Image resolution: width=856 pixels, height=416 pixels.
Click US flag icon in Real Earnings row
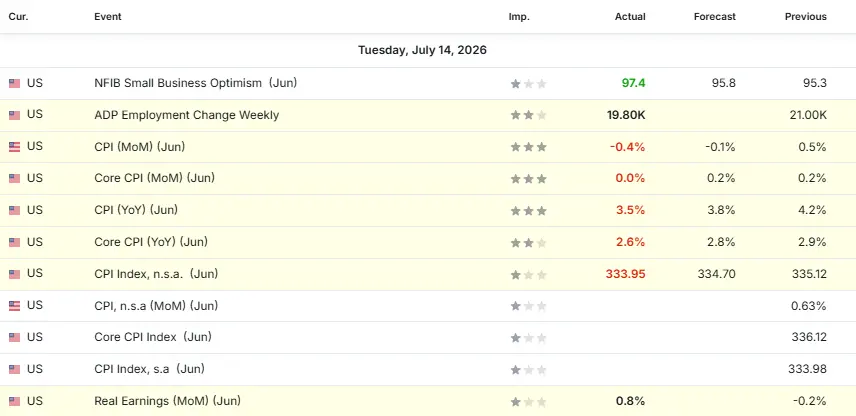[14, 401]
